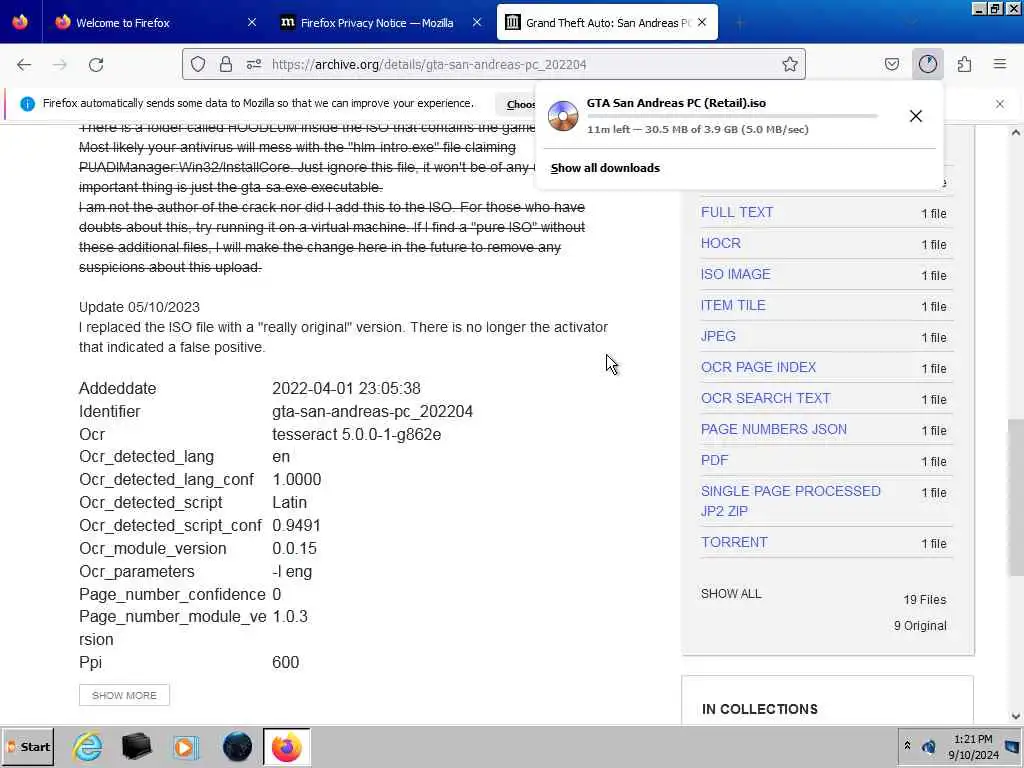
Task: Click the forward navigation arrow
Action: 59,64
